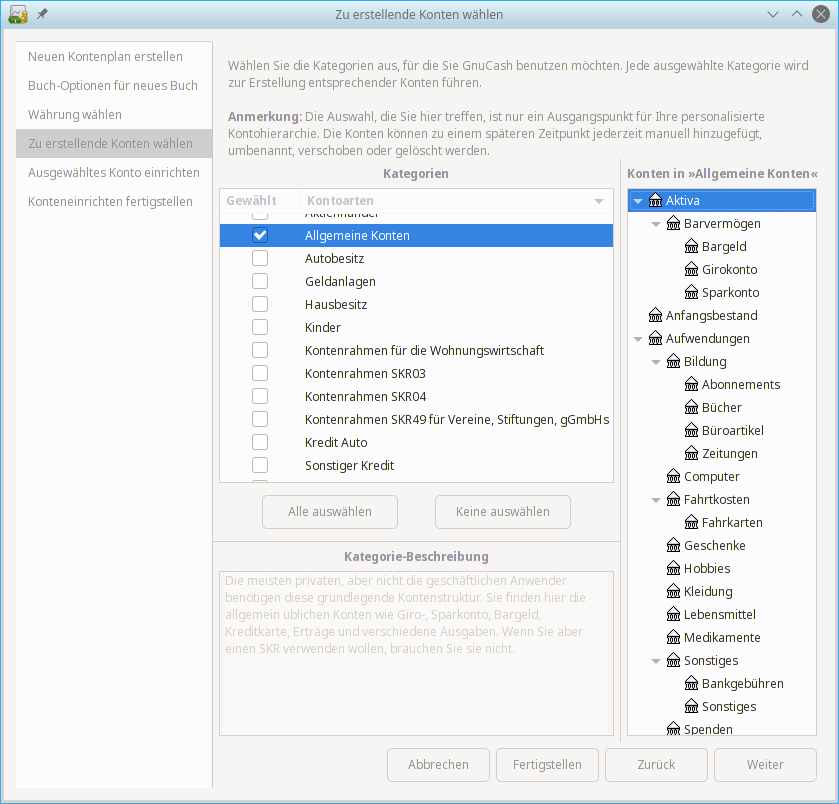
Task: Collapse the Bildung account group
Action: pyautogui.click(x=656, y=362)
